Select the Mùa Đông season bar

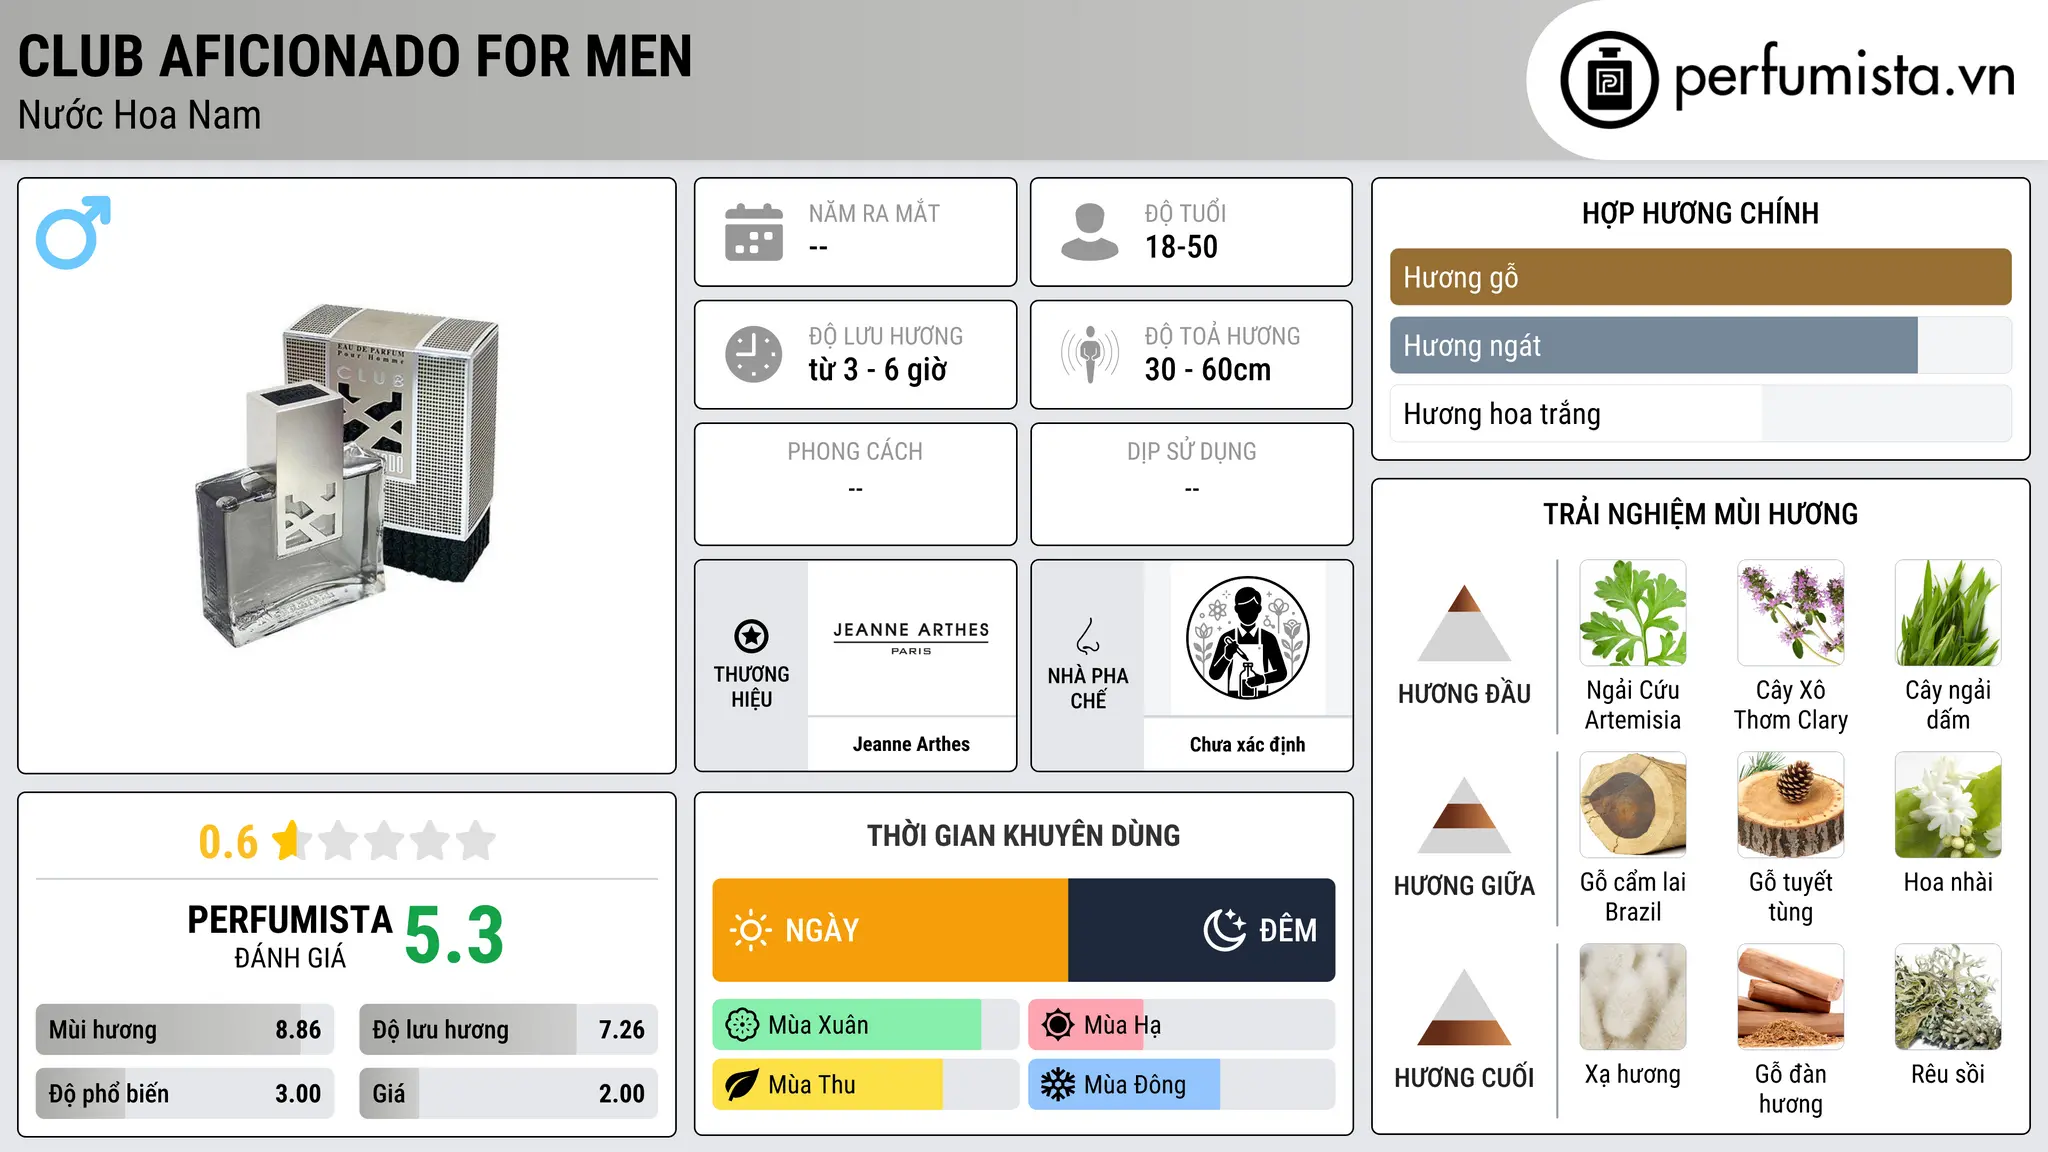click(x=1181, y=1085)
